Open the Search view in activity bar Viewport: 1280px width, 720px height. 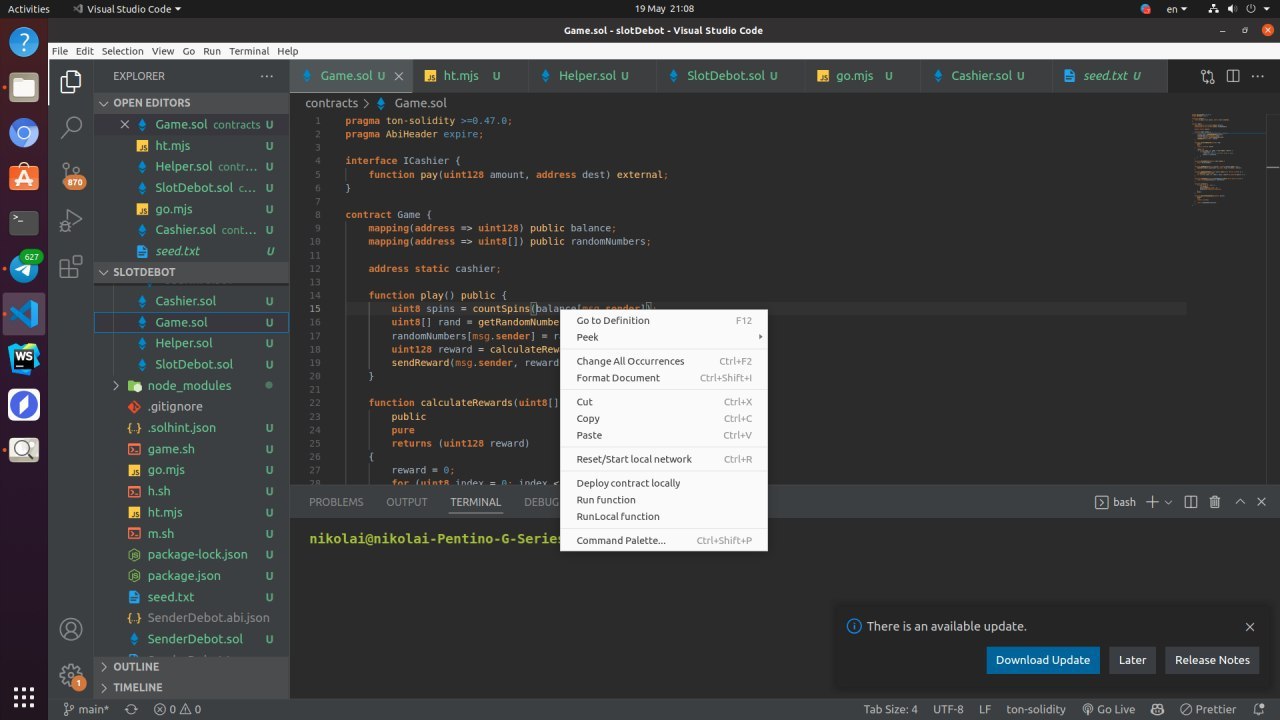(x=71, y=127)
